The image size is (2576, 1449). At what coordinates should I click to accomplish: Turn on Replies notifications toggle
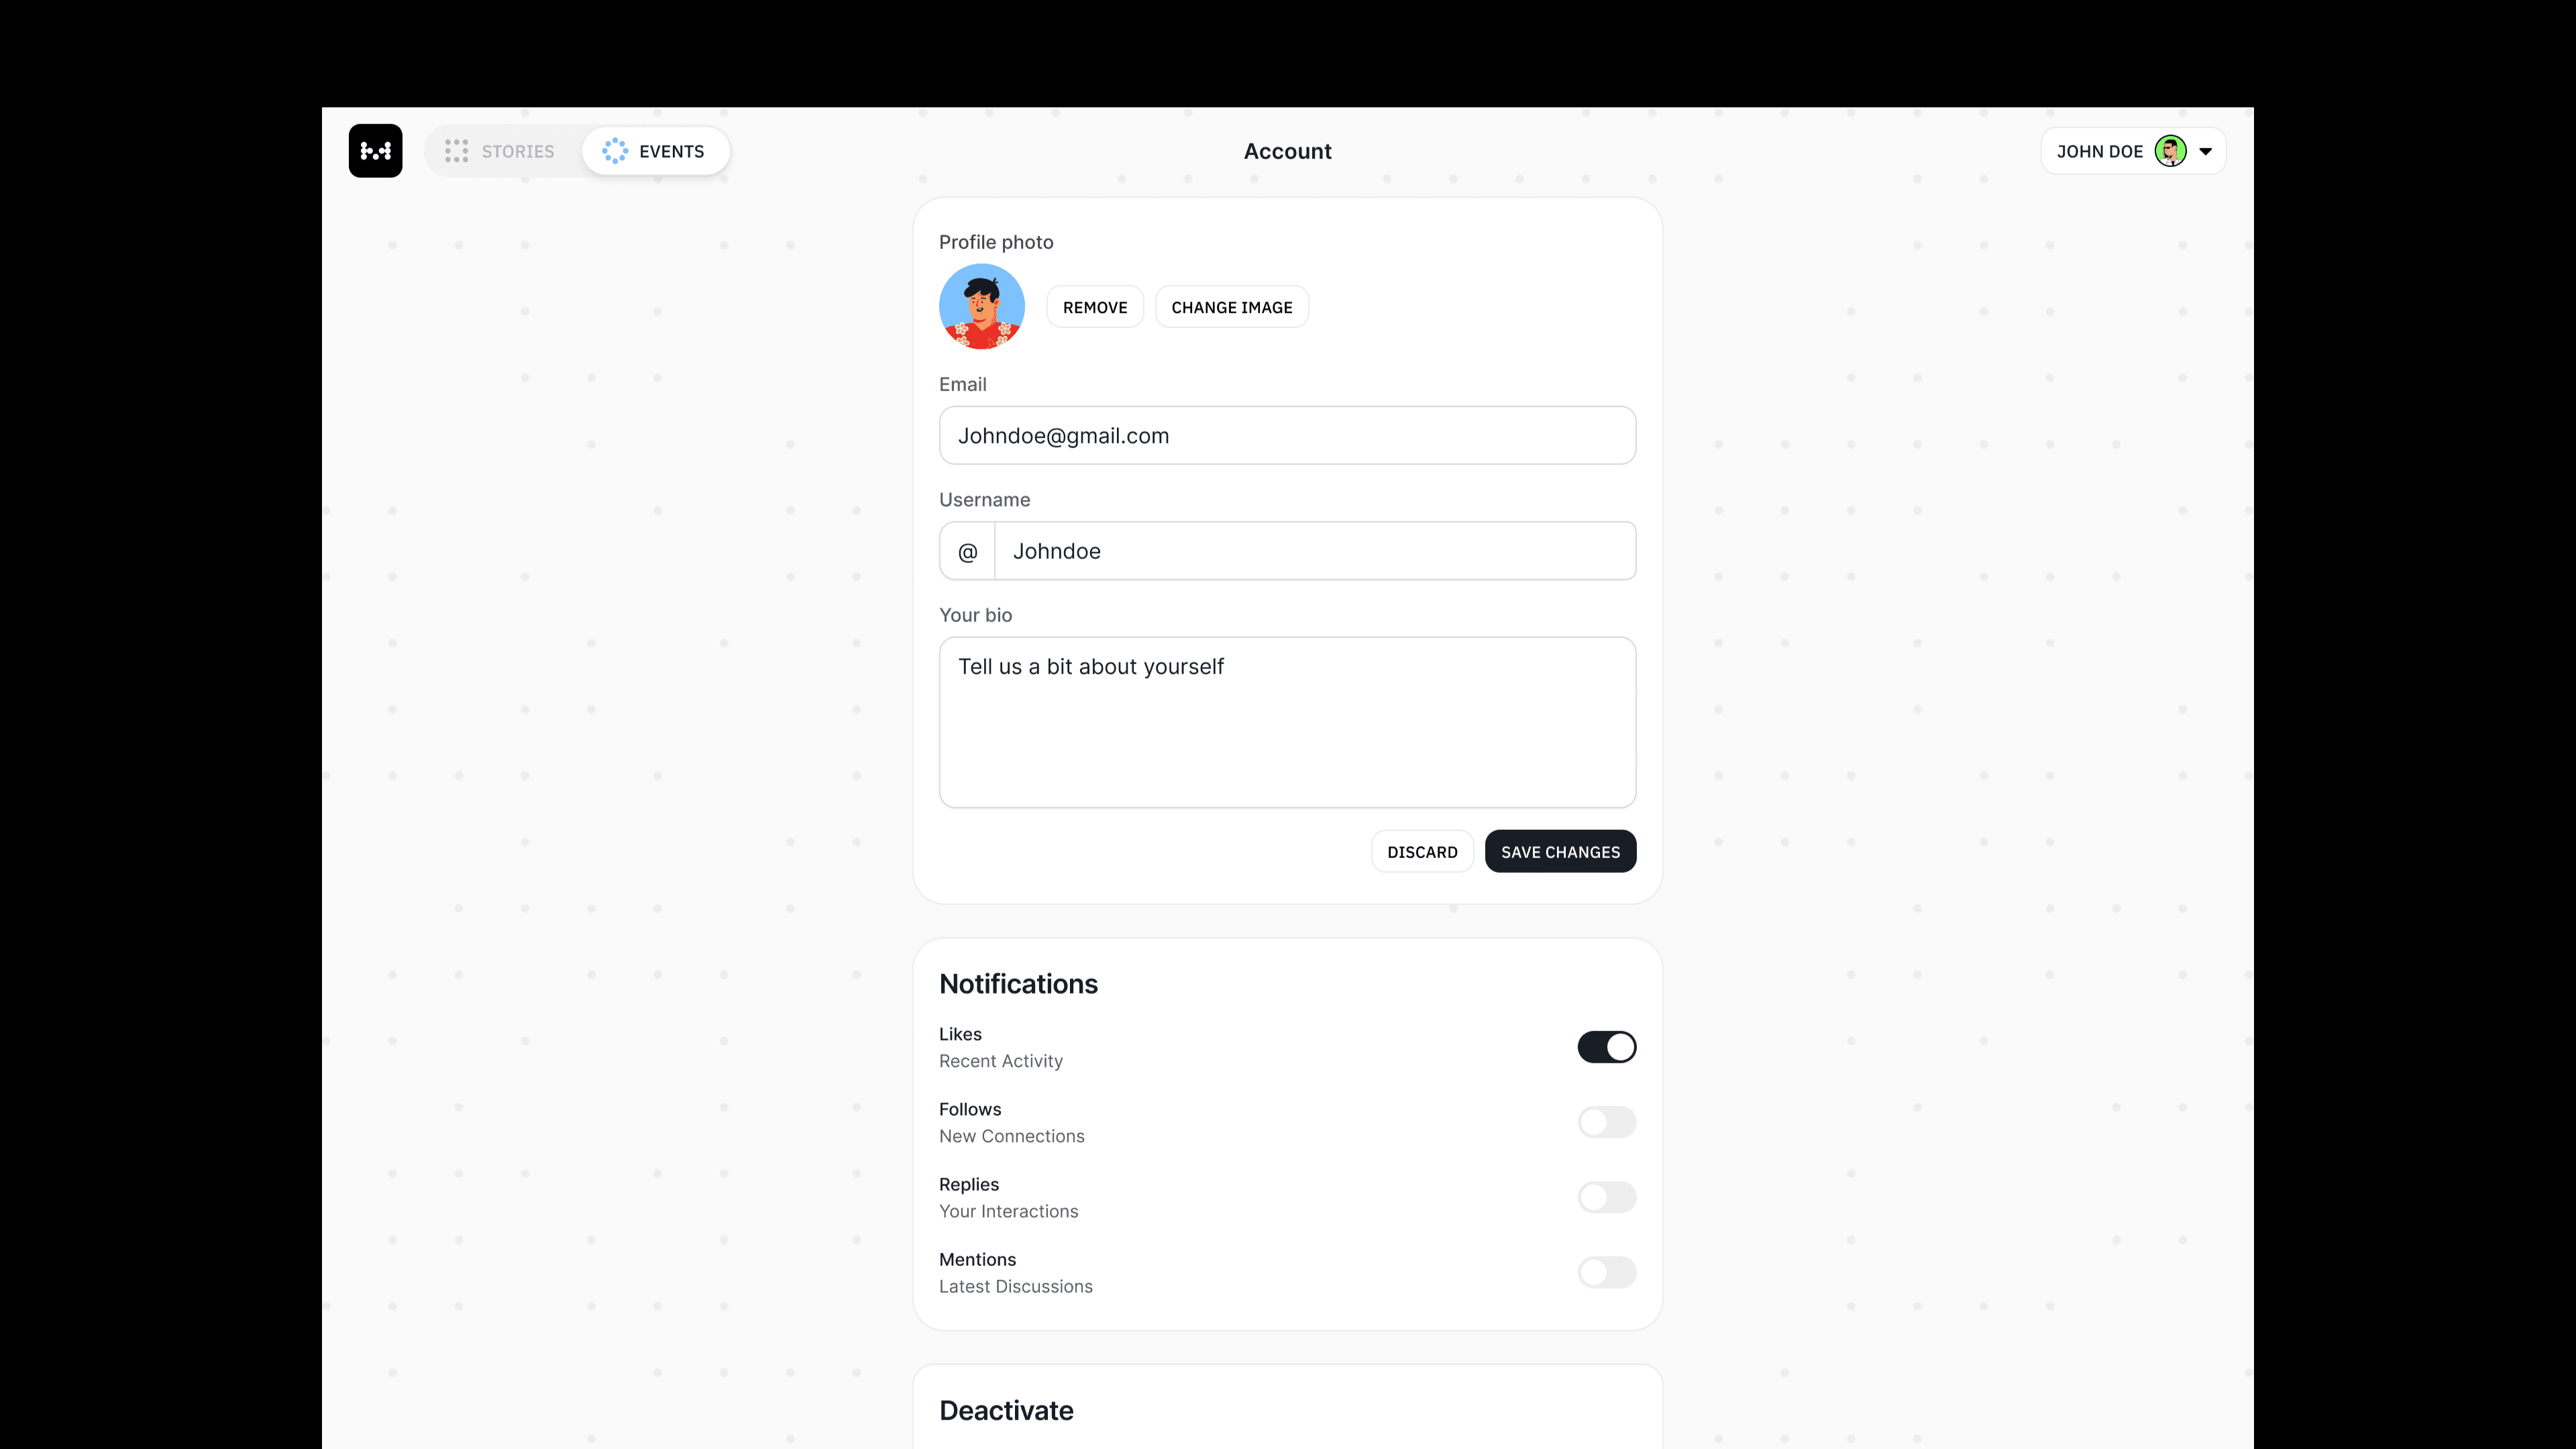click(x=1606, y=1197)
